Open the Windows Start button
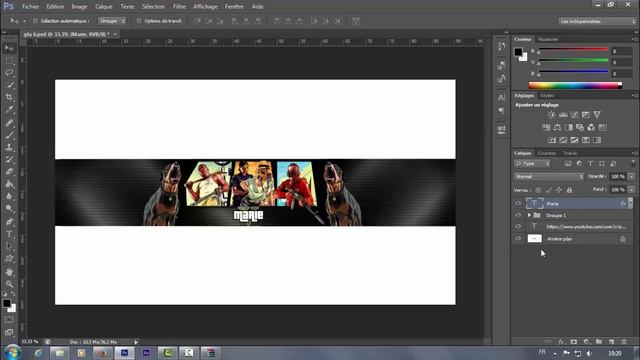The height and width of the screenshot is (360, 640). [13, 352]
